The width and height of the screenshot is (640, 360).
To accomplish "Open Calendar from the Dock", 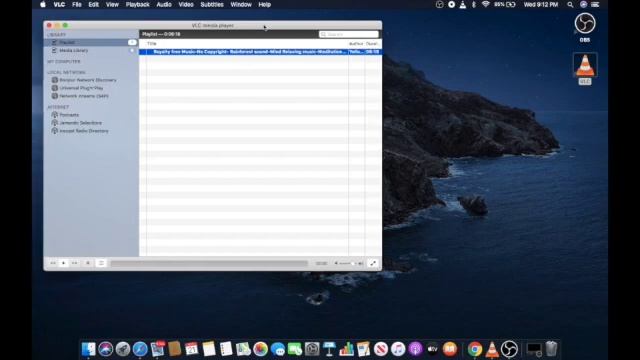I will 191,349.
